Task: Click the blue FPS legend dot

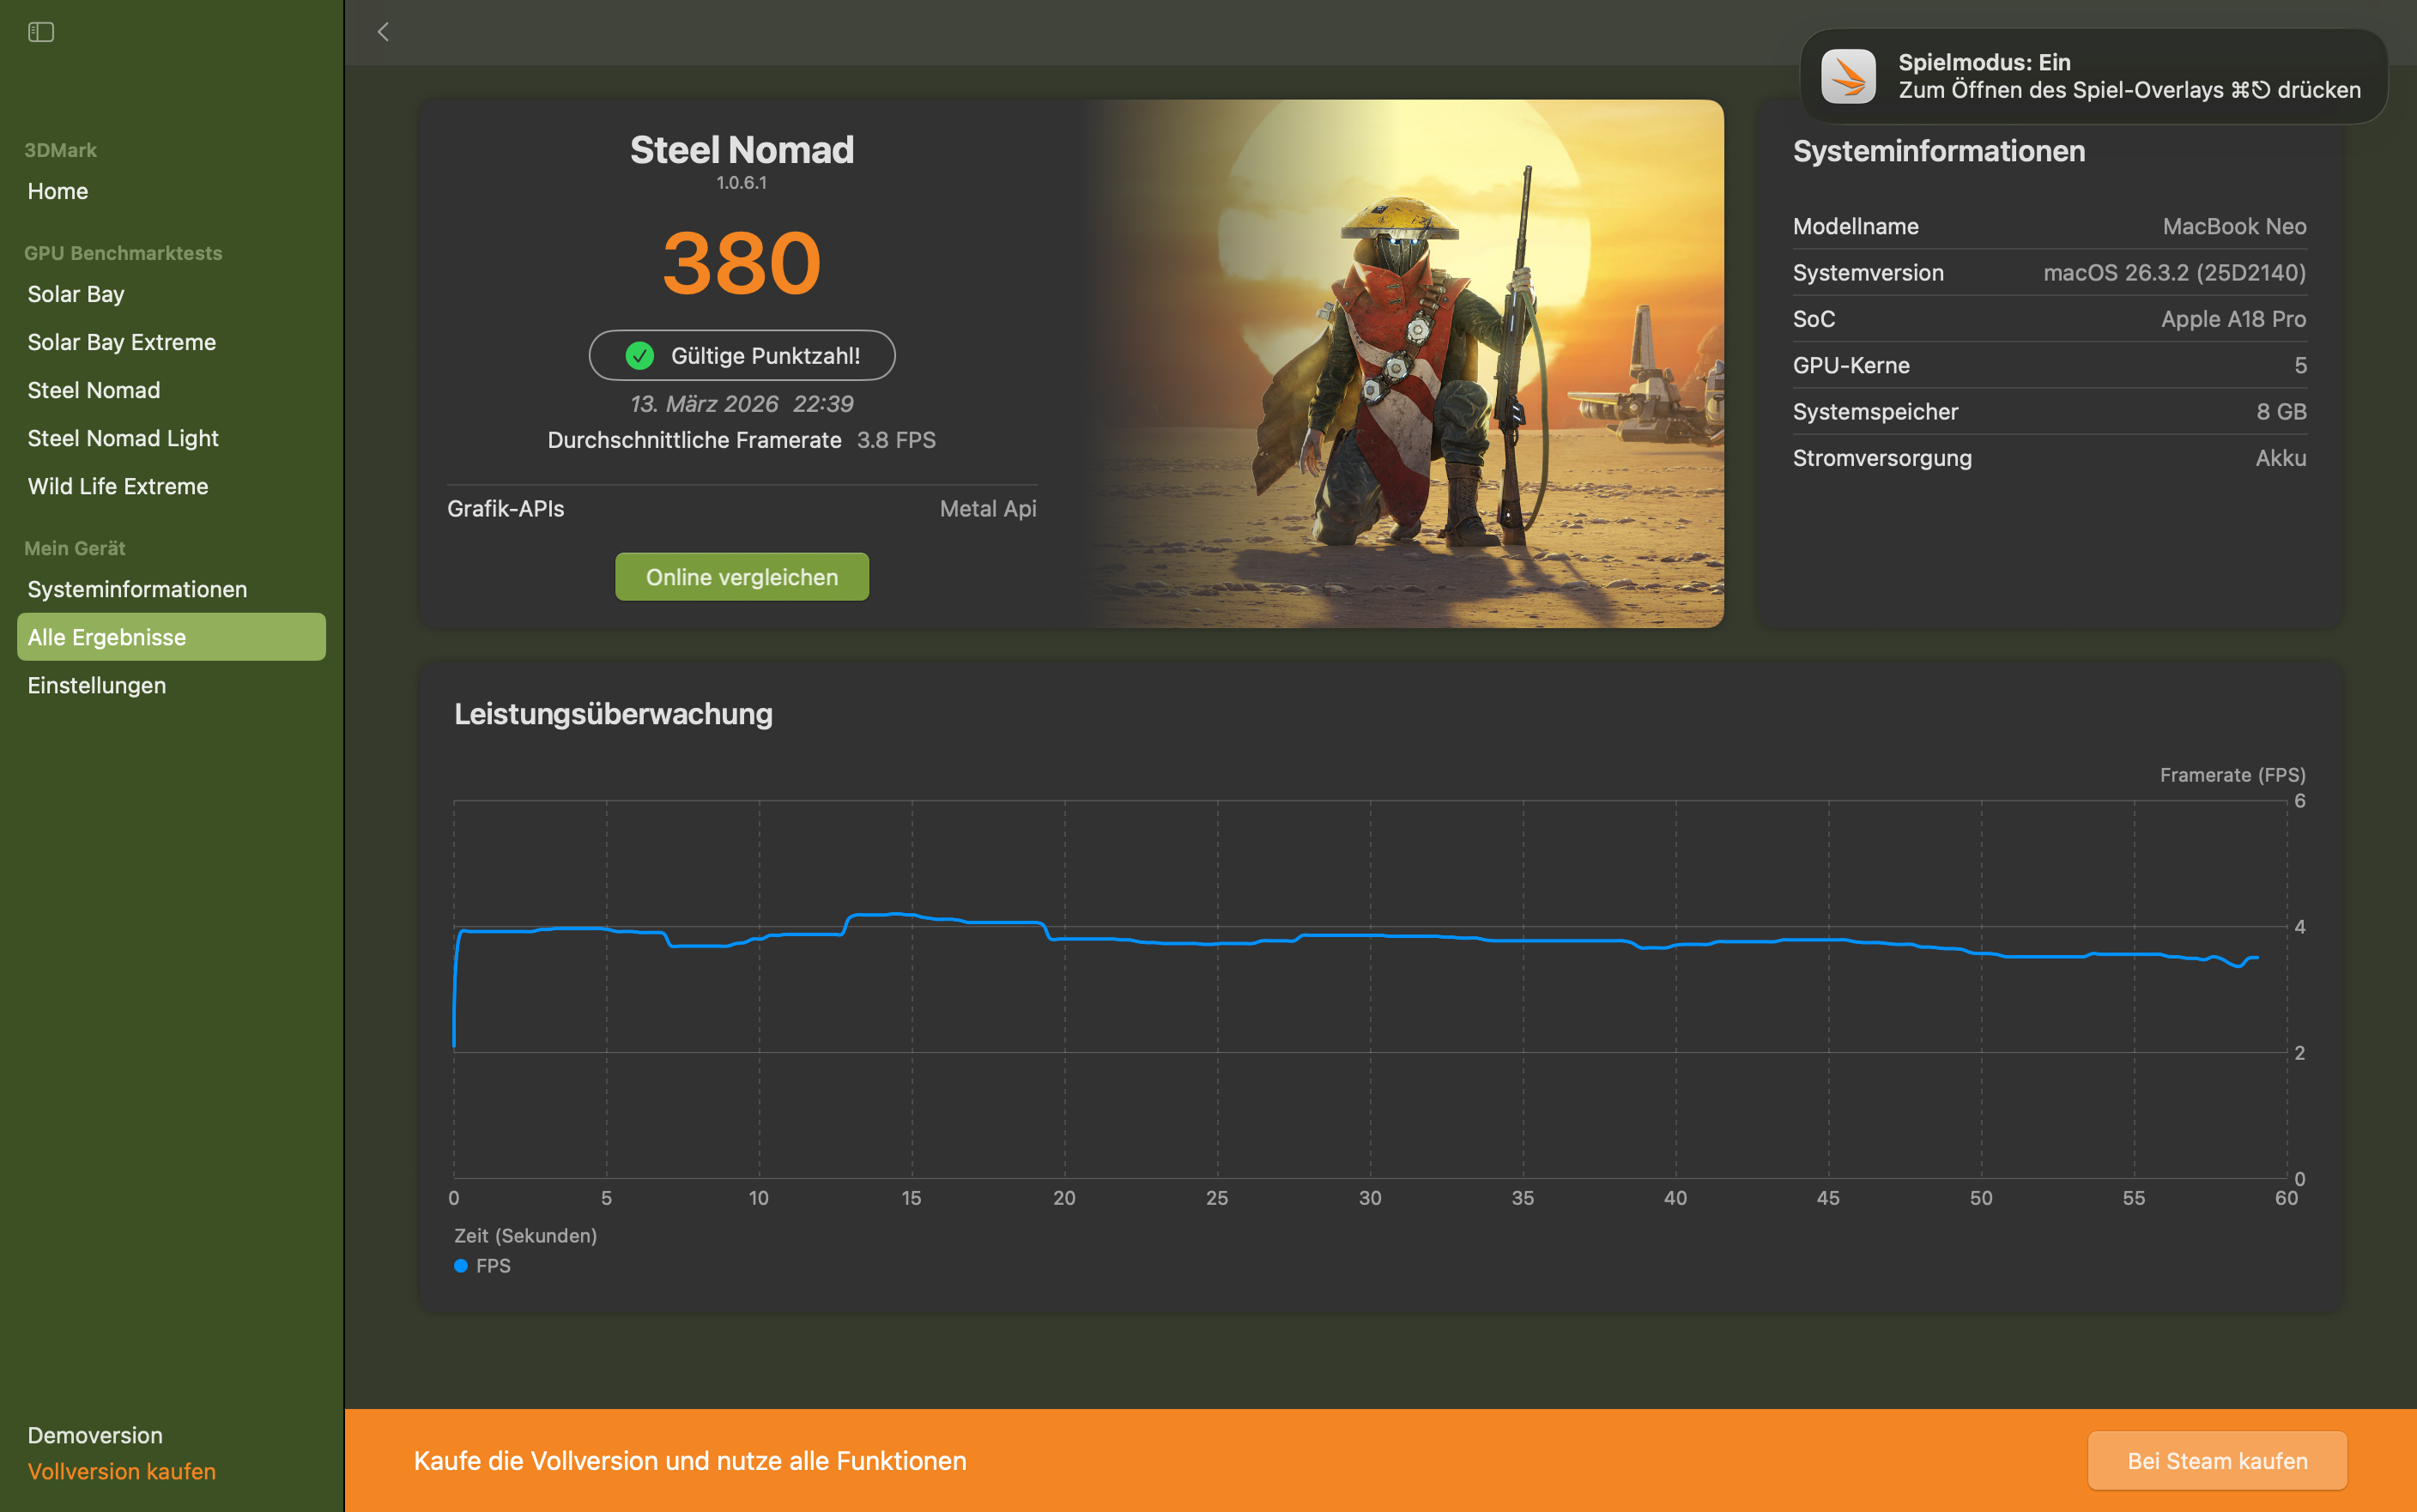Action: tap(461, 1265)
